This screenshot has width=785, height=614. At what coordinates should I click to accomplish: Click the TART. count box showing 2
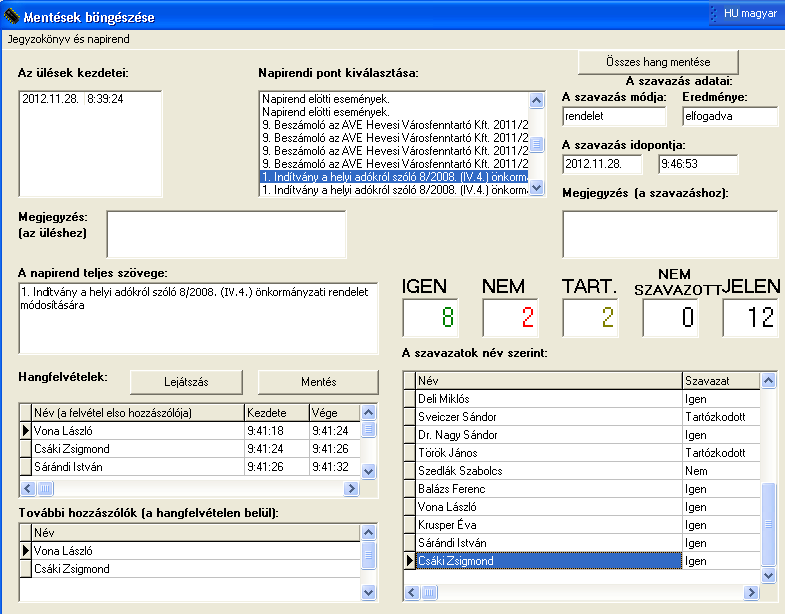(591, 318)
